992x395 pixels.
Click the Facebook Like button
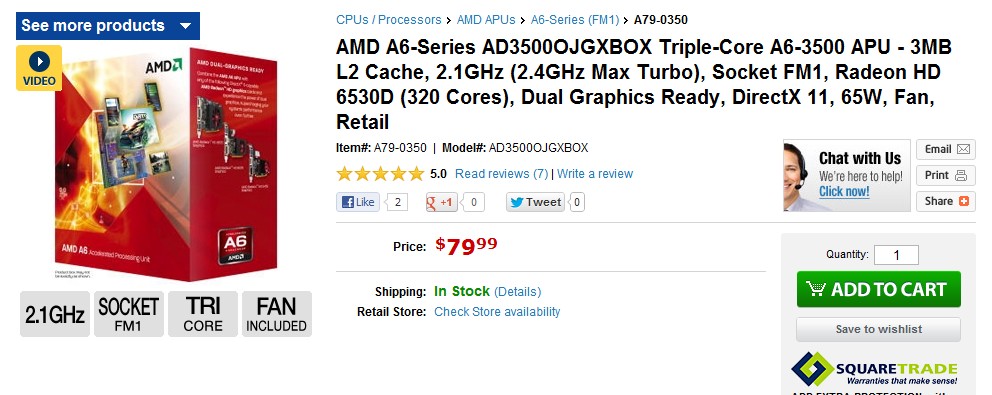[x=358, y=202]
